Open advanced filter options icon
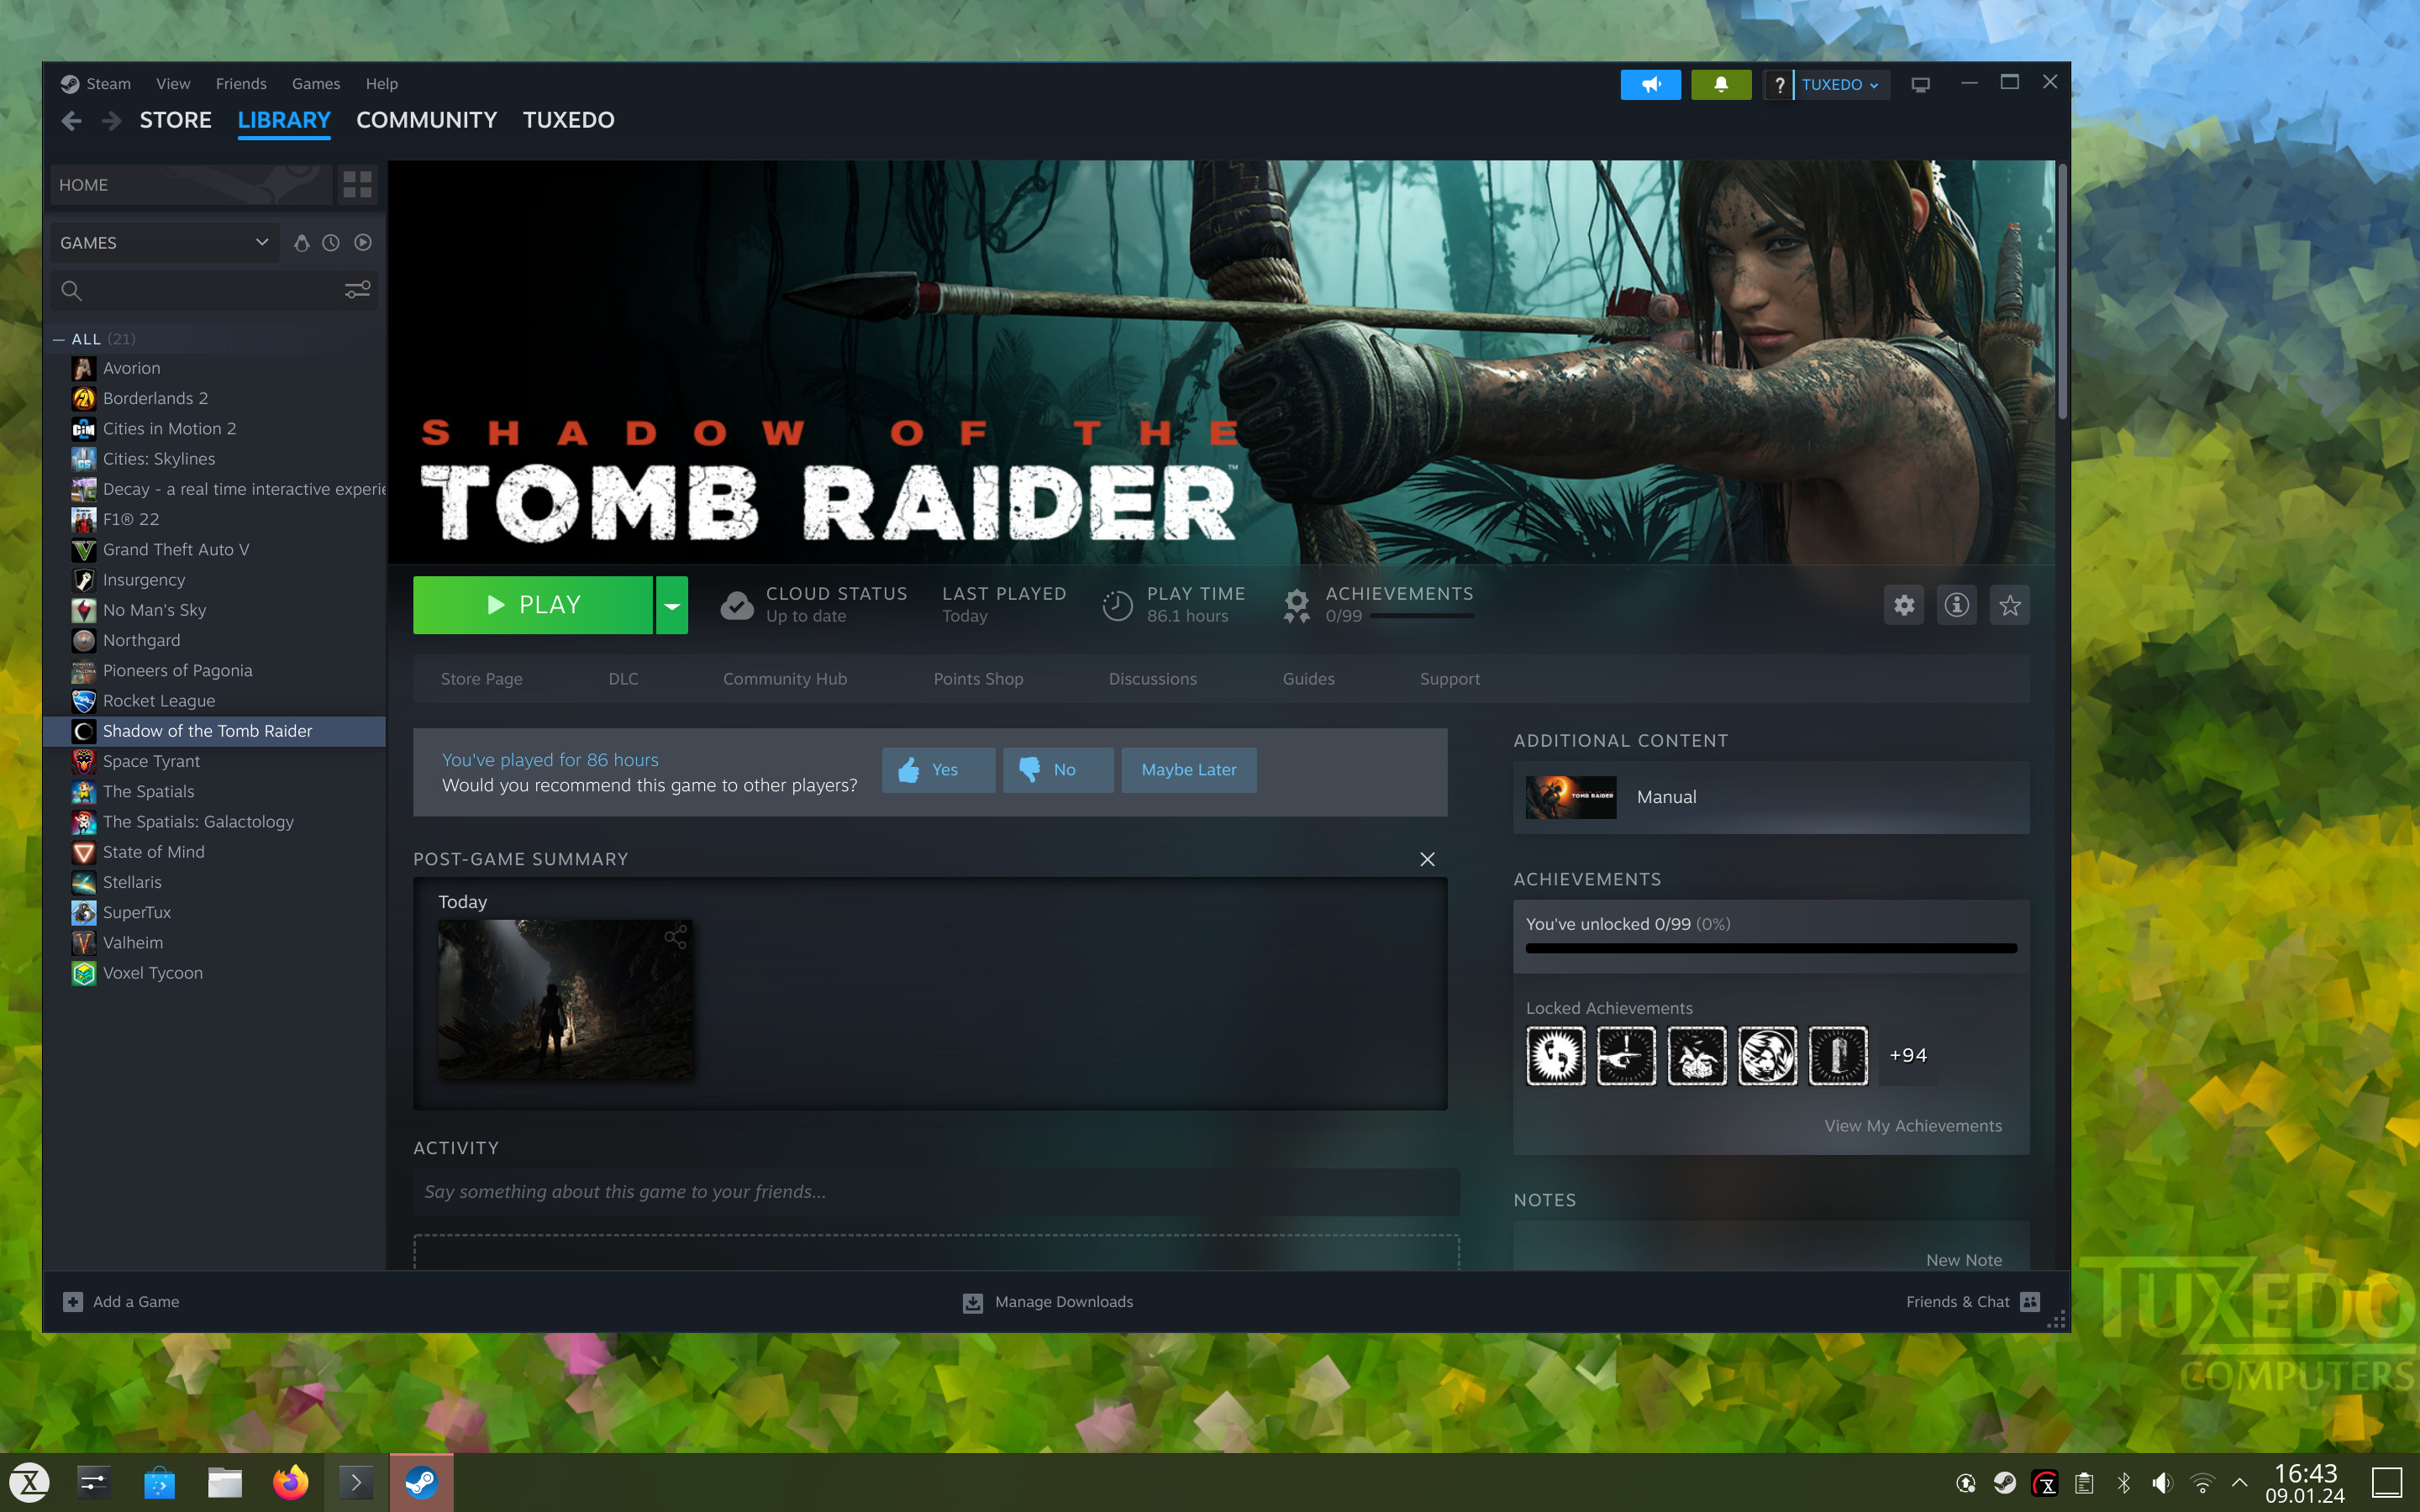 point(357,290)
